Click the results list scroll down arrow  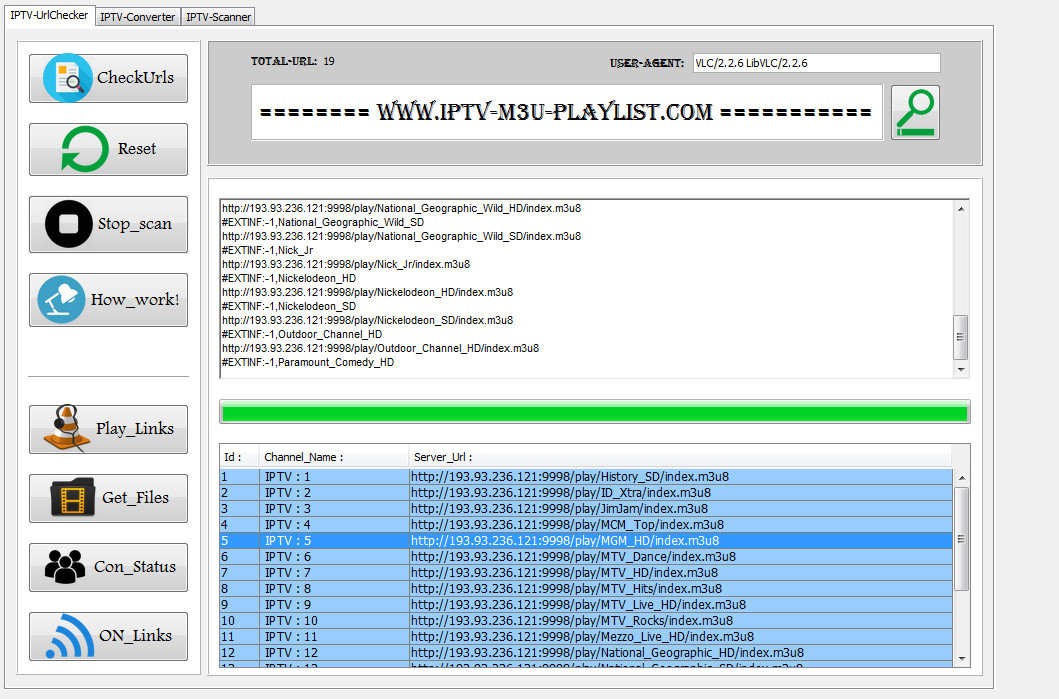962,659
